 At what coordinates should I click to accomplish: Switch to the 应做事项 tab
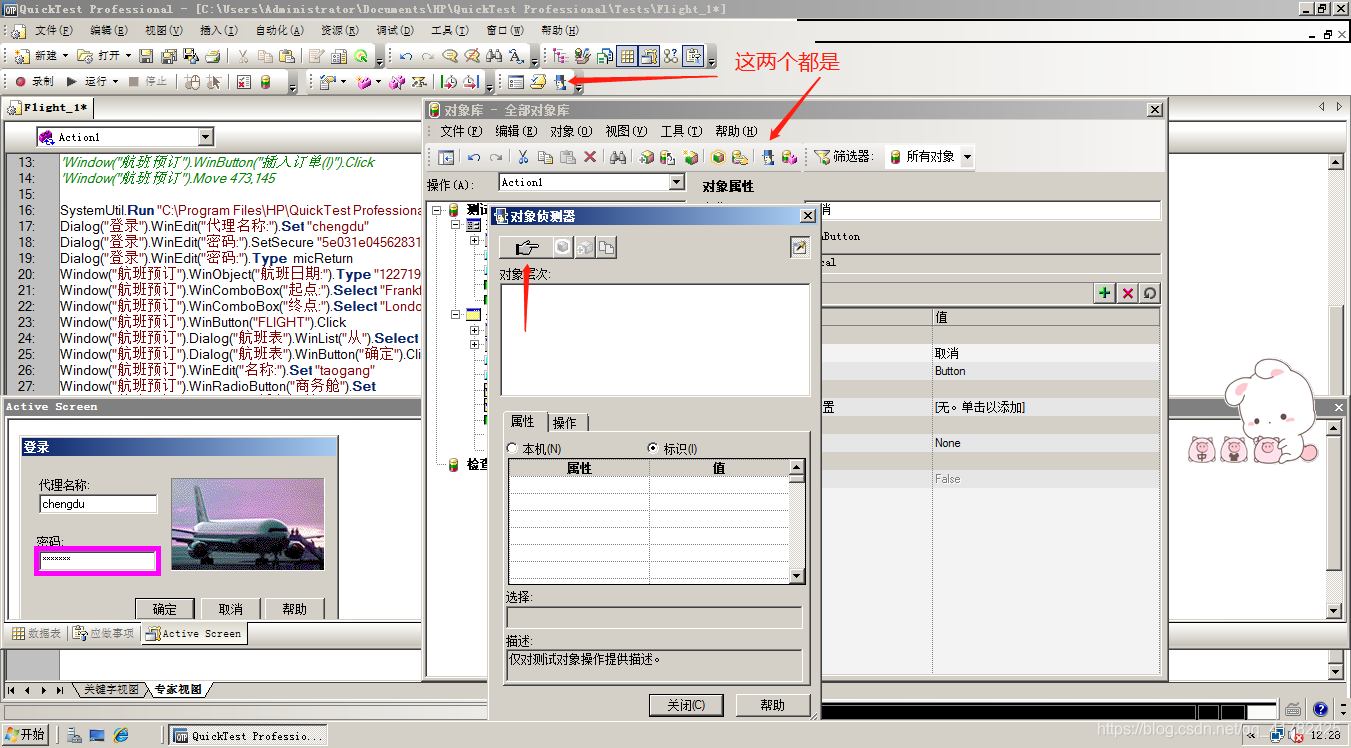pos(103,633)
